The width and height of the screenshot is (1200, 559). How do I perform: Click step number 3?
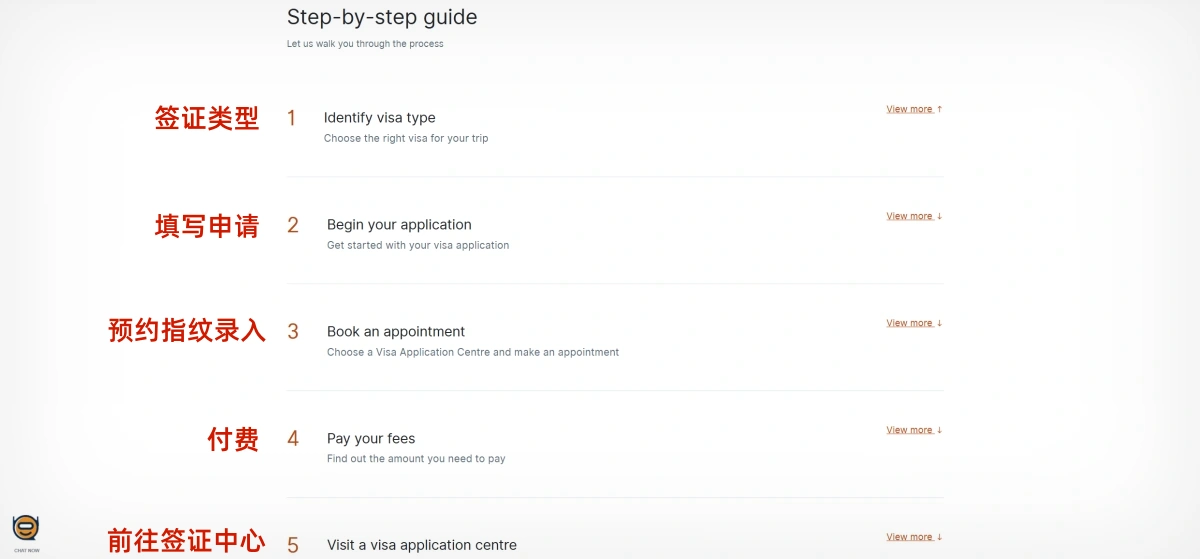(293, 332)
